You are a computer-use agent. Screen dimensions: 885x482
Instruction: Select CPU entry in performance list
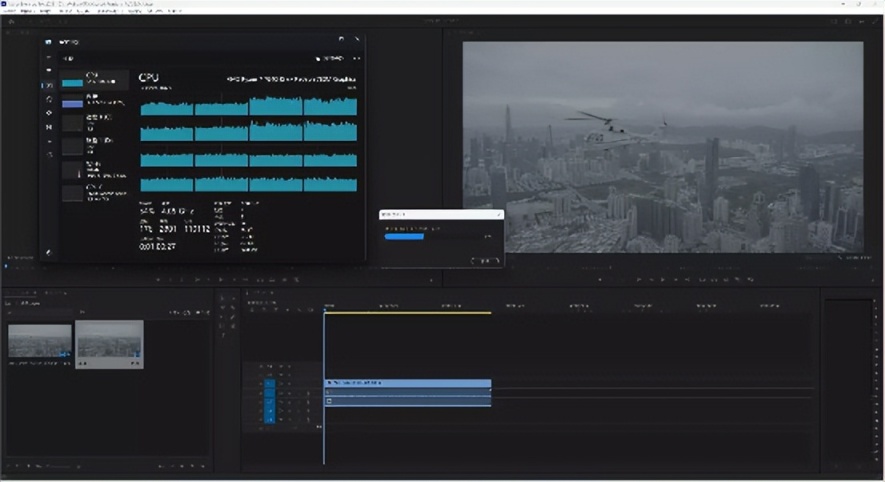click(94, 80)
